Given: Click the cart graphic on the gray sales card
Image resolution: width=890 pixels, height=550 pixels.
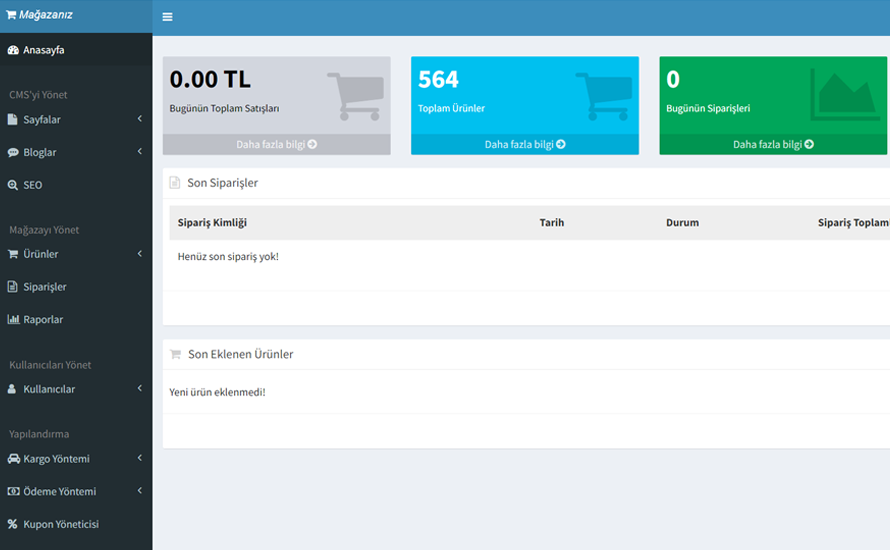Looking at the screenshot, I should click(356, 96).
